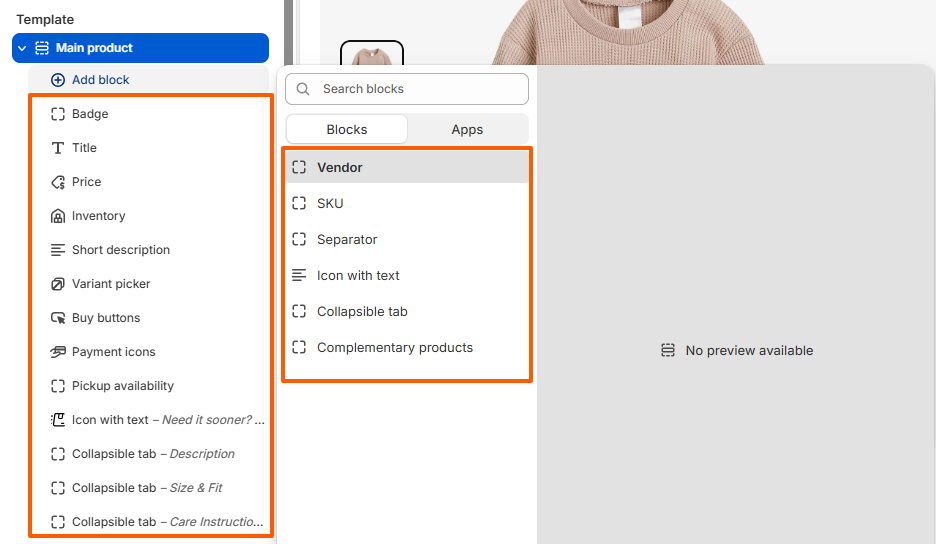Viewport: 936px width, 544px height.
Task: Select the Main product section label
Action: coord(94,48)
